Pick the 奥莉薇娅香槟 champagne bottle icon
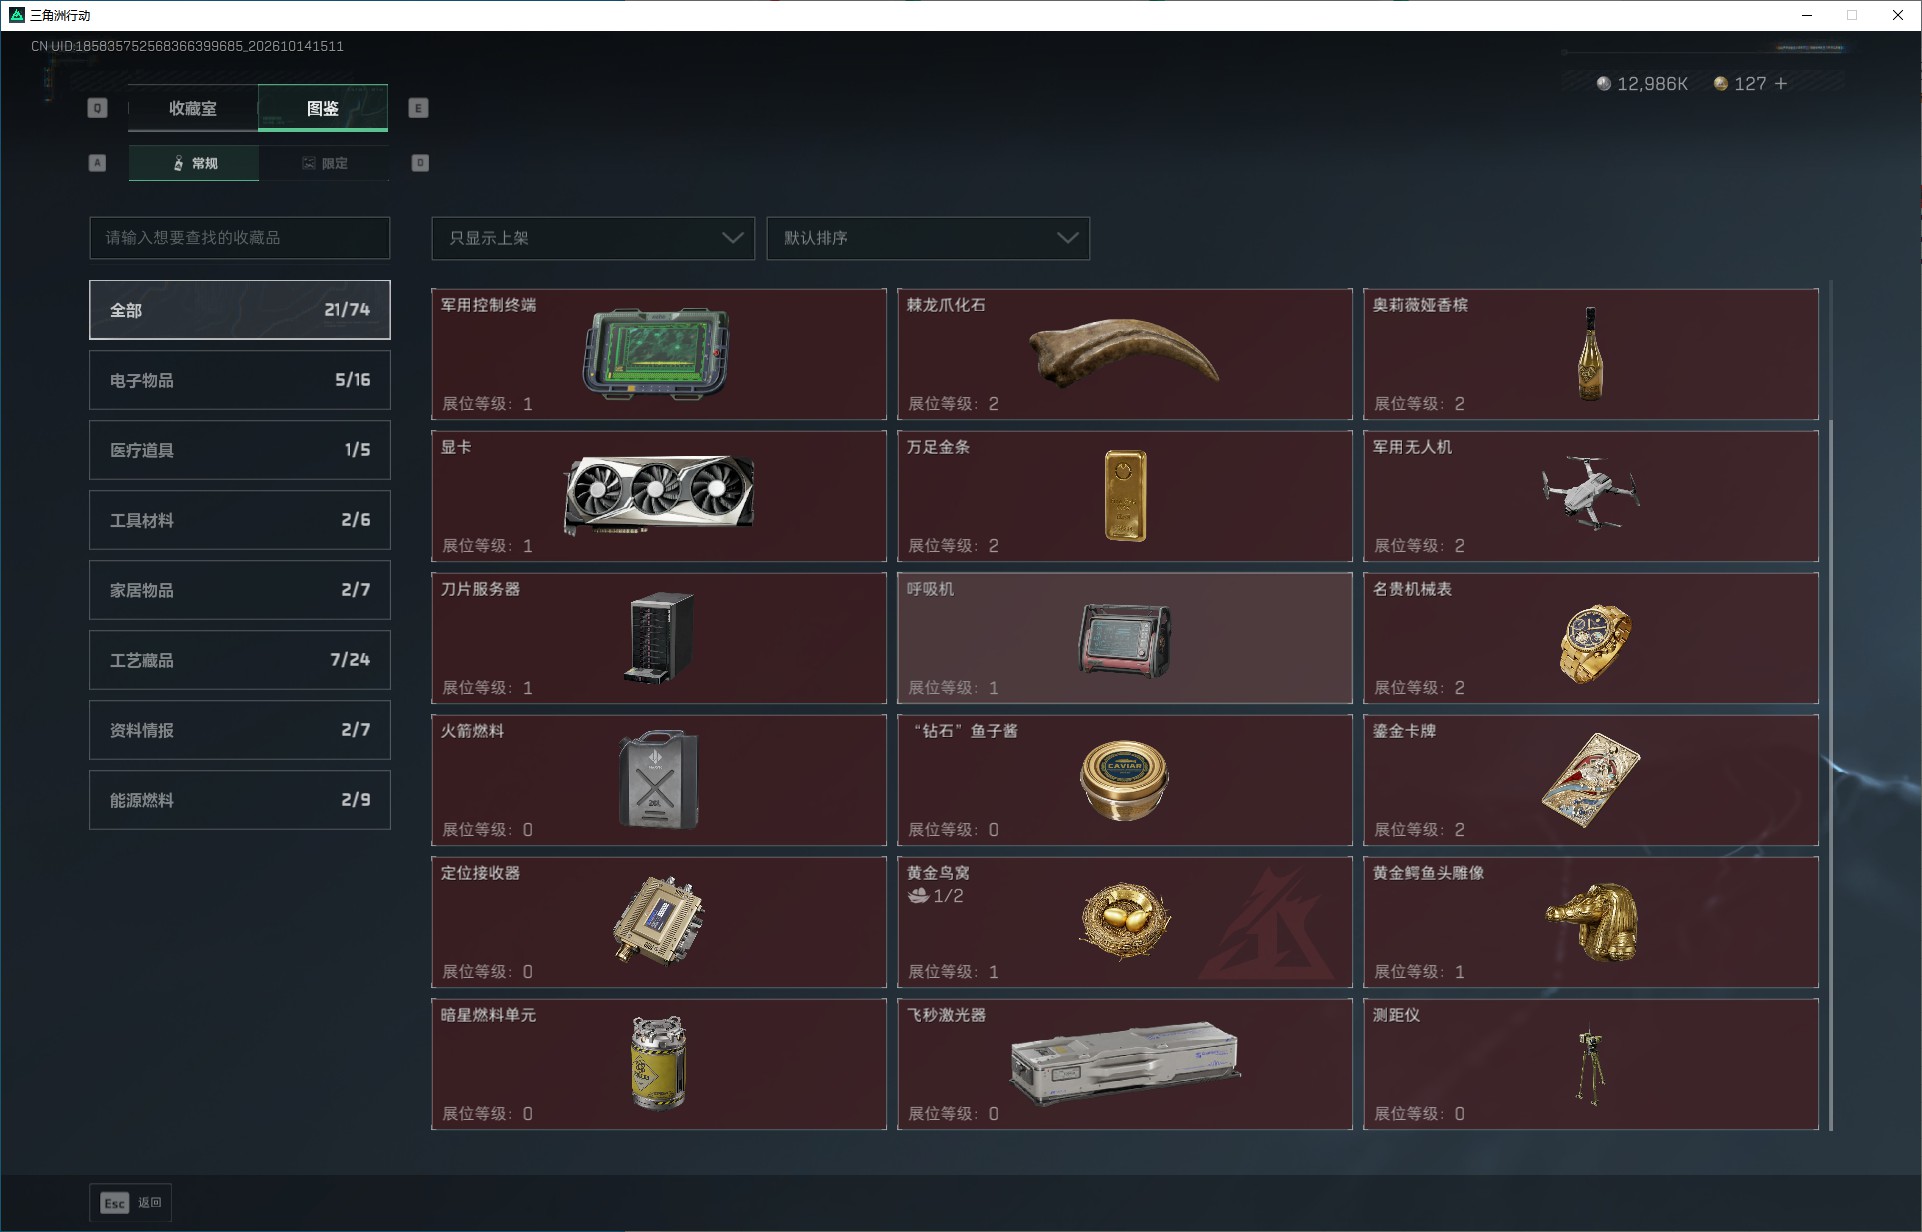Image resolution: width=1922 pixels, height=1232 pixels. pyautogui.click(x=1589, y=353)
